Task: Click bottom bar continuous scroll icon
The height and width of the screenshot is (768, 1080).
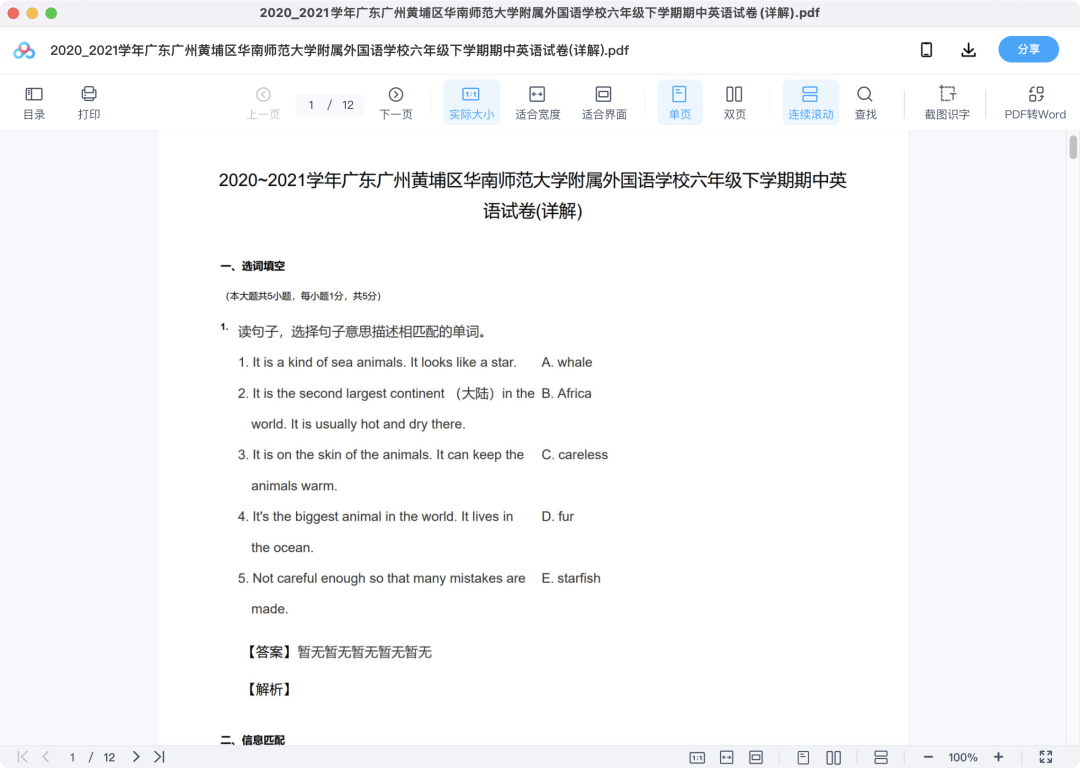Action: pos(880,758)
